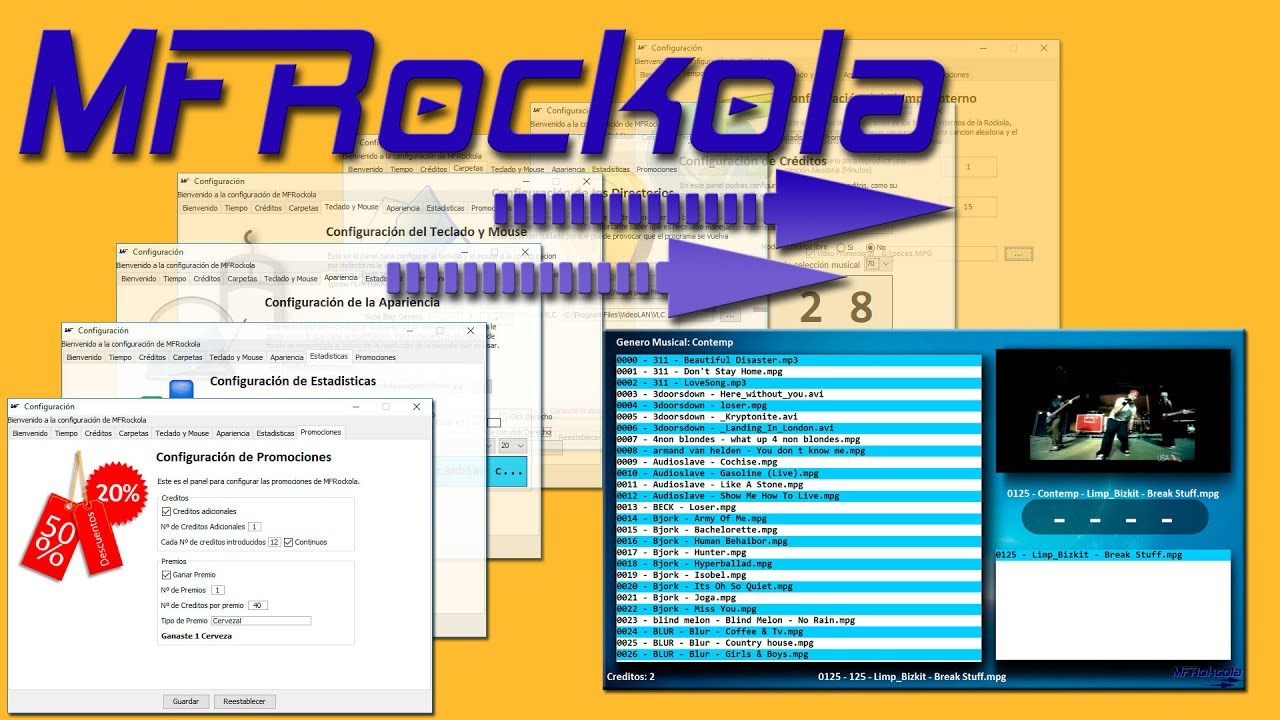1280x720 pixels.
Task: Select song 0026 - BLUR - Girls & Boys.mpg
Action: click(799, 655)
